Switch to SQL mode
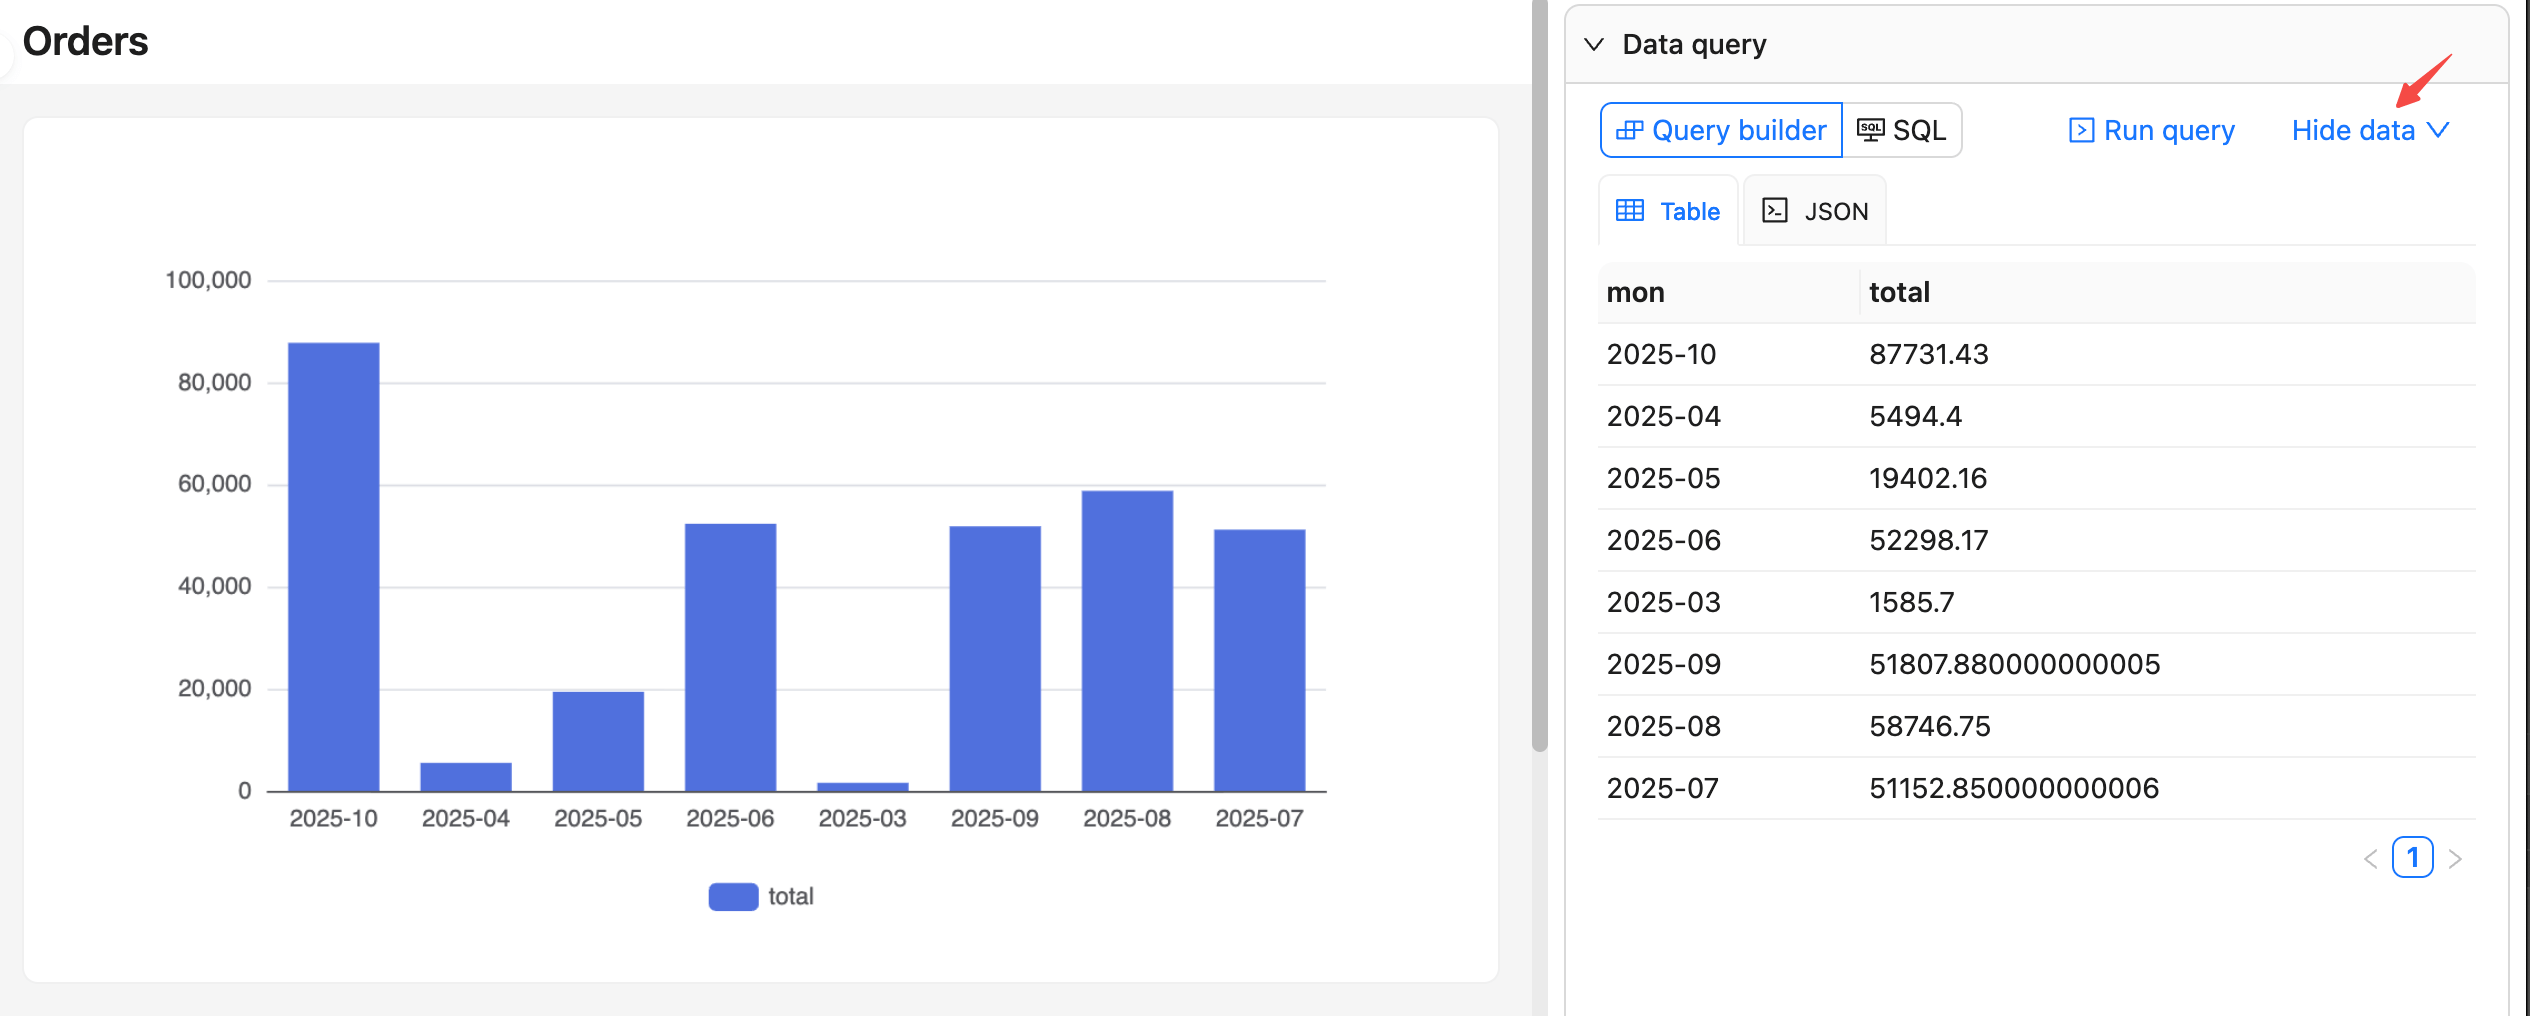 pos(1902,130)
